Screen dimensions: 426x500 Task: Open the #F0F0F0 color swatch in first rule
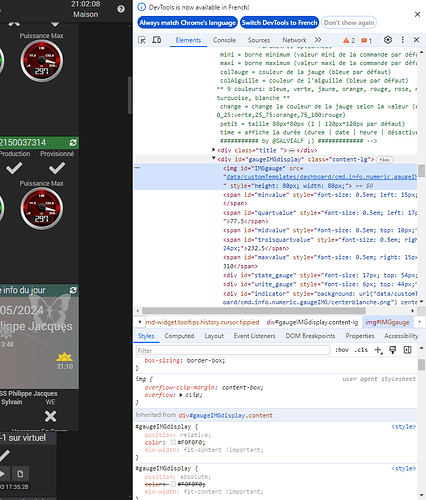coord(173,442)
